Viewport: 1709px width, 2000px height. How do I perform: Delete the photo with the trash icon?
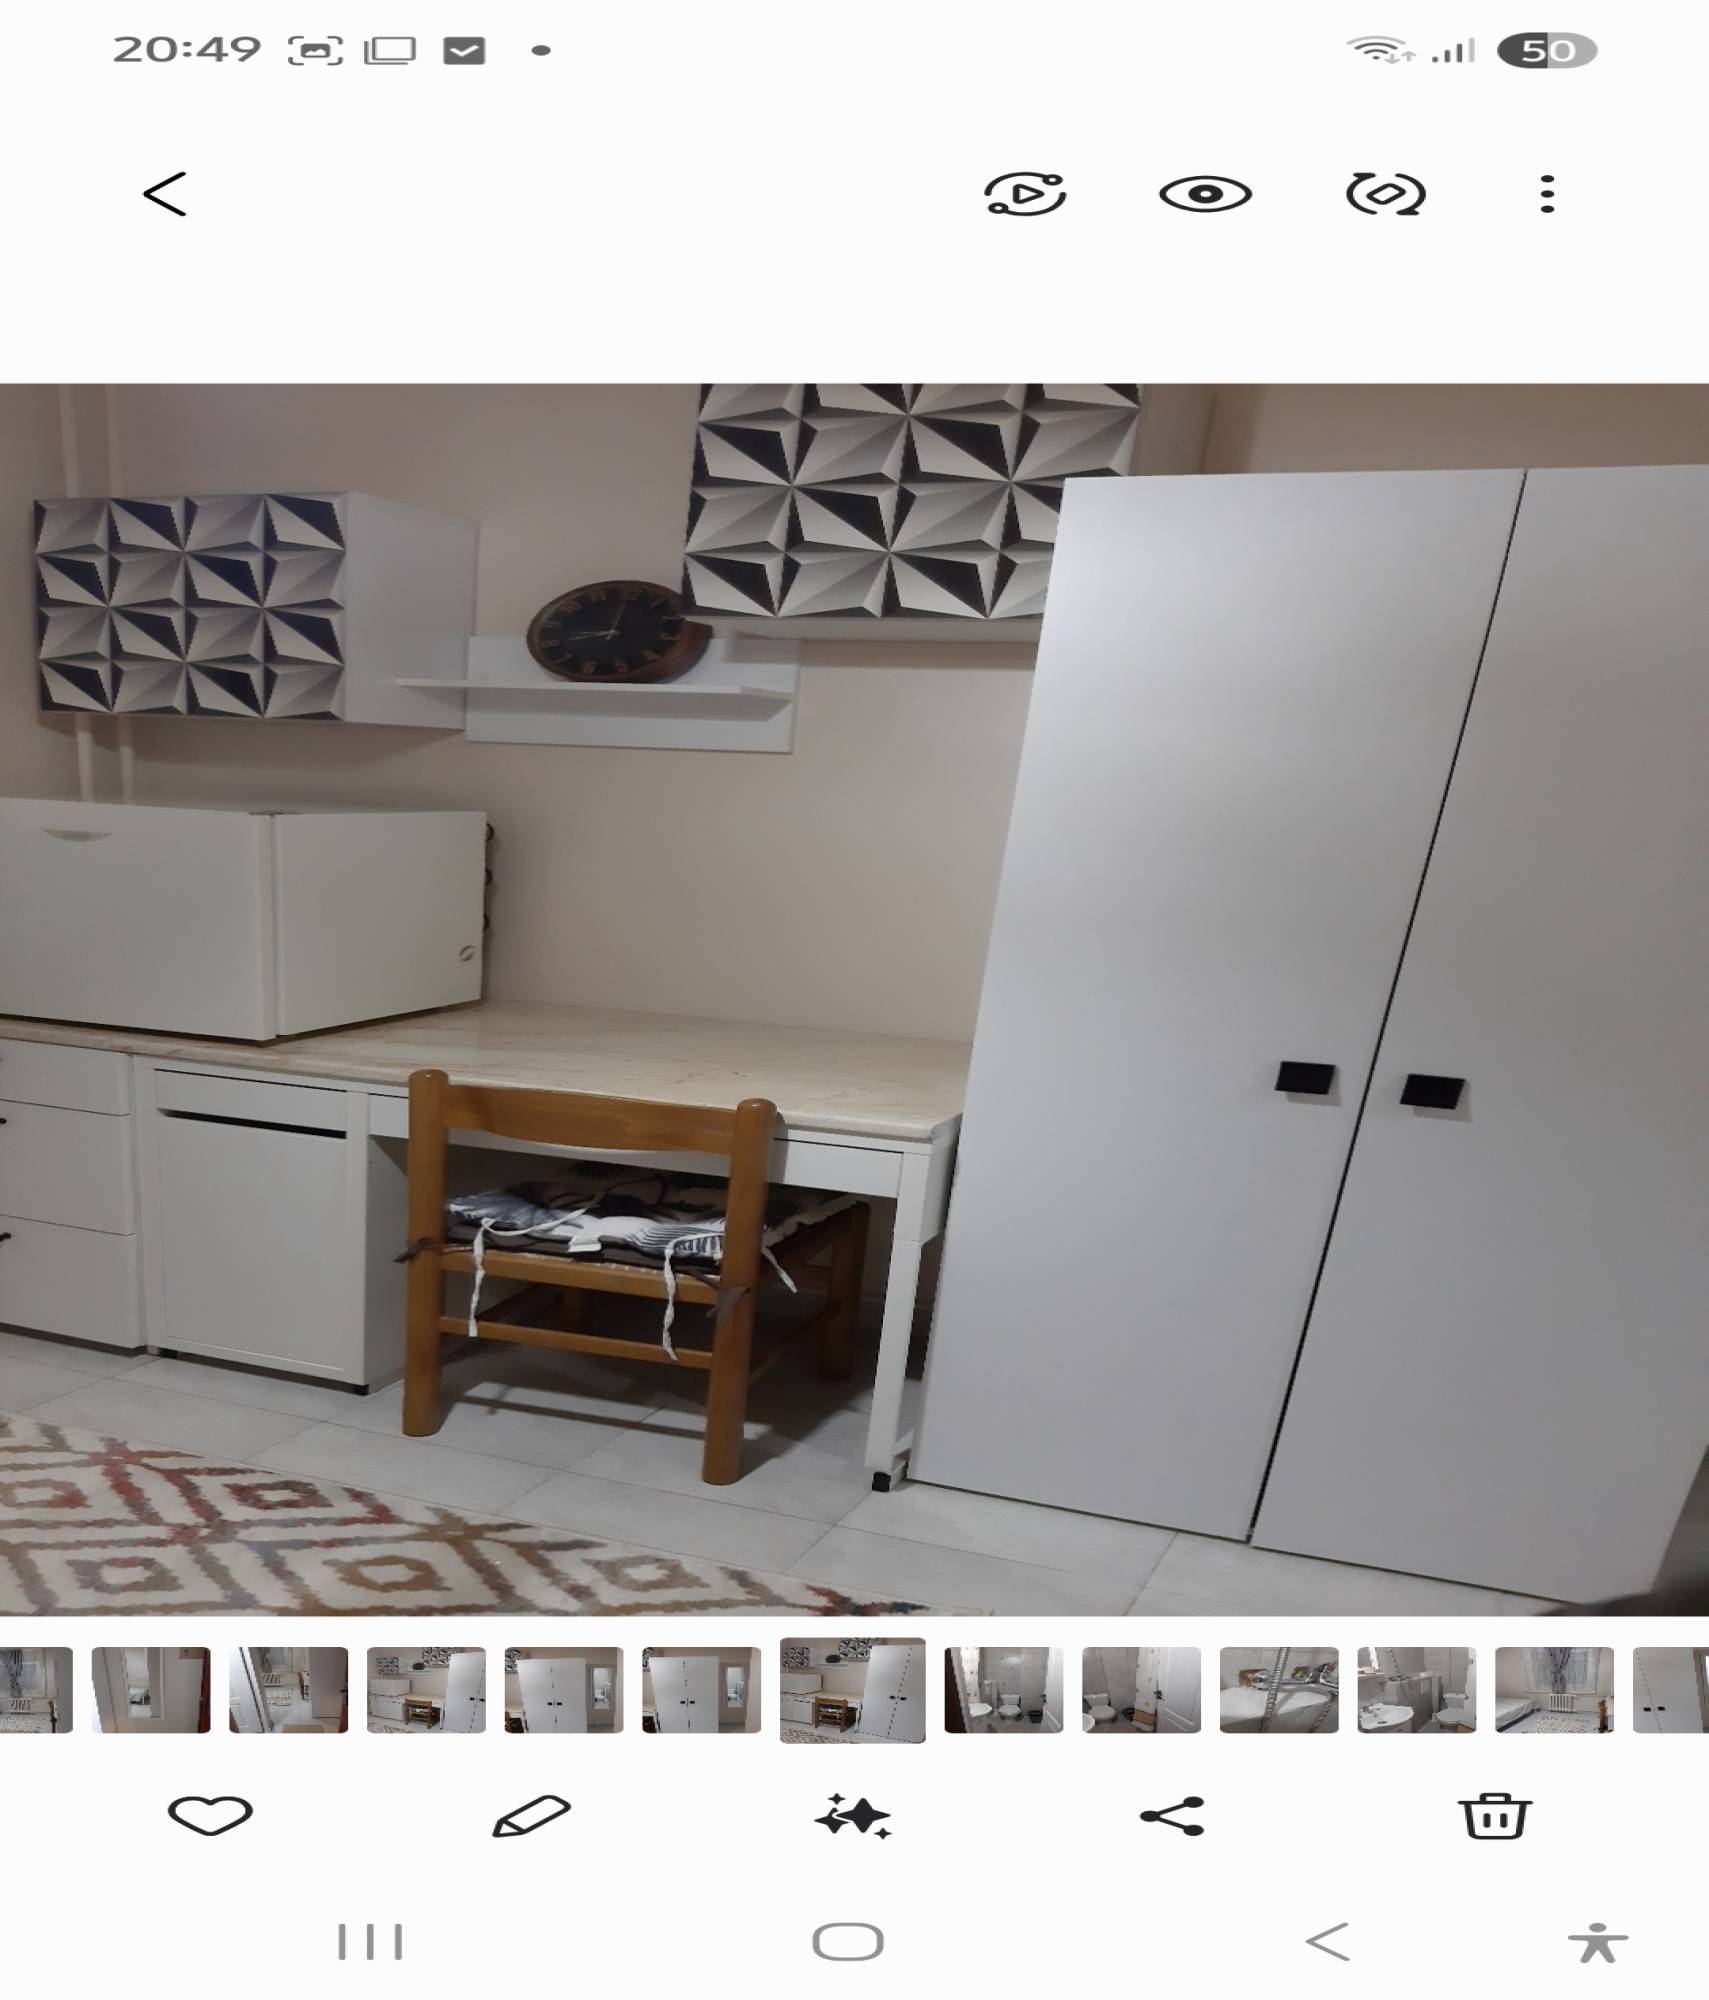[1494, 1815]
